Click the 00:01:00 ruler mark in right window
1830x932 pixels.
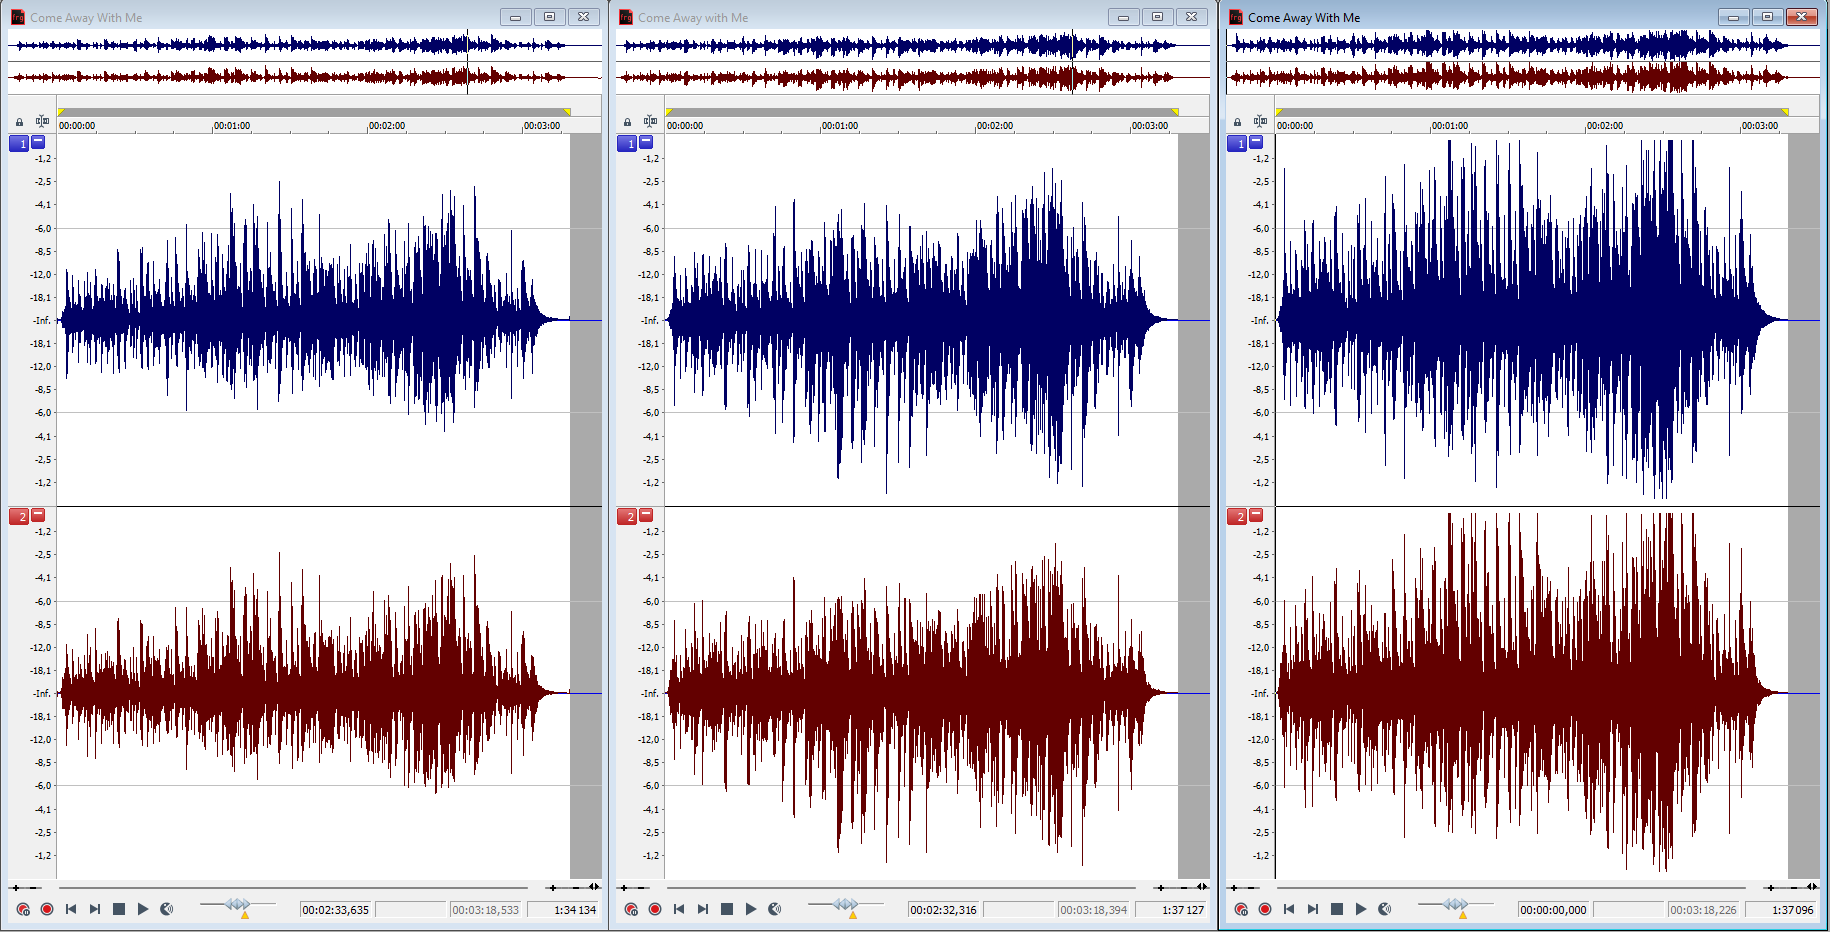[1449, 126]
